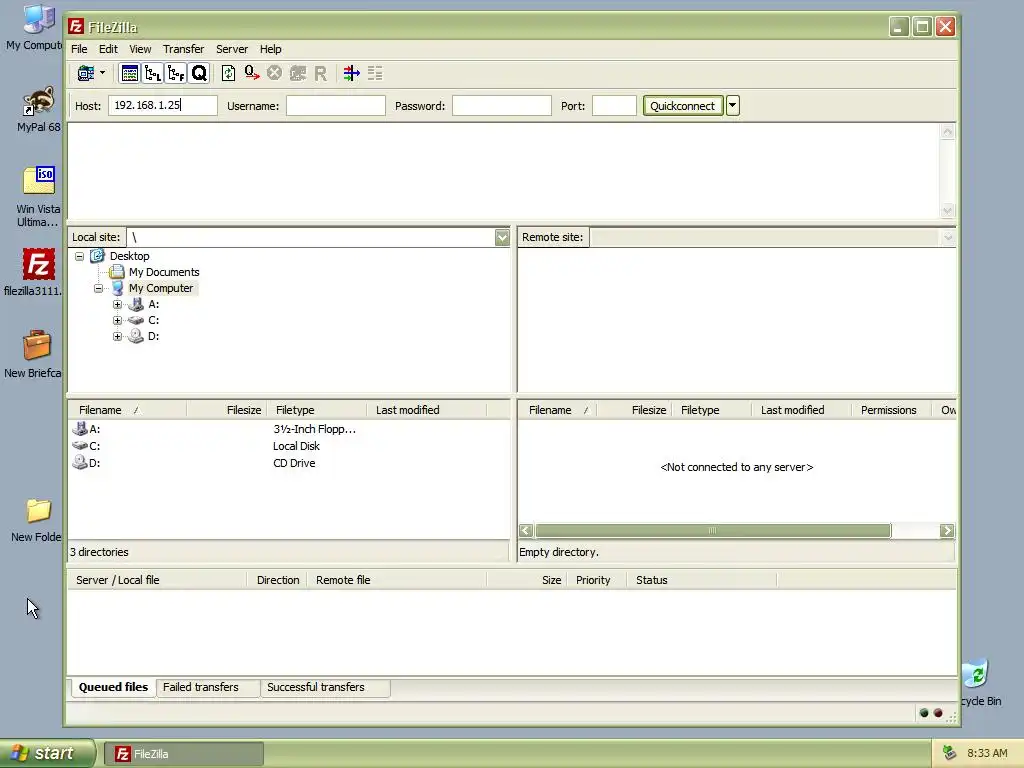Image resolution: width=1024 pixels, height=768 pixels.
Task: Toggle message log display
Action: [x=129, y=73]
